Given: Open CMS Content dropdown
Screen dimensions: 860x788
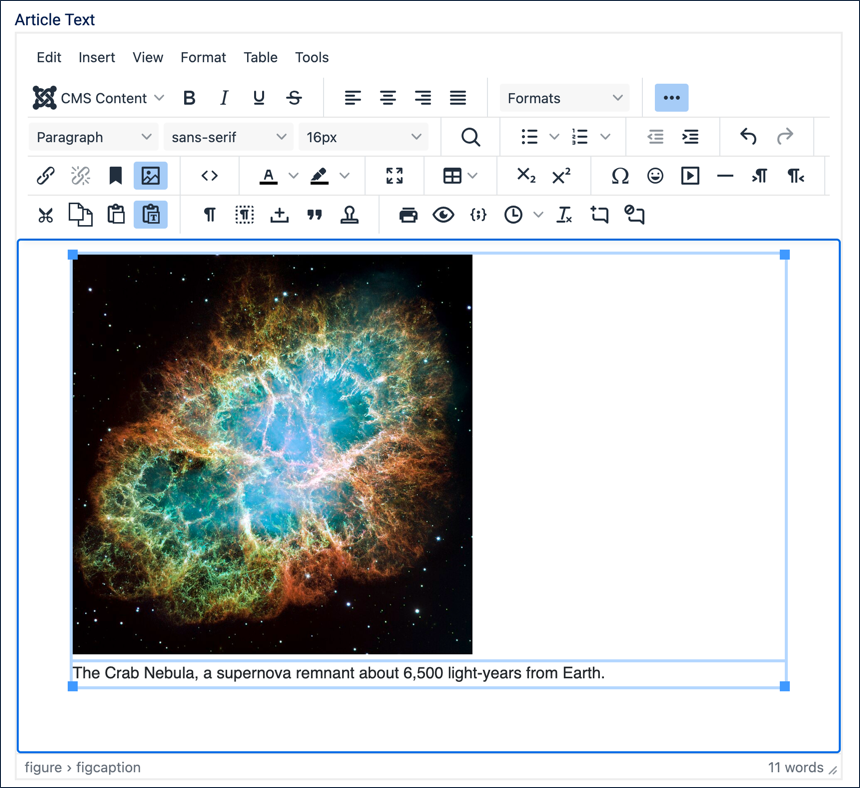Looking at the screenshot, I should click(x=99, y=98).
